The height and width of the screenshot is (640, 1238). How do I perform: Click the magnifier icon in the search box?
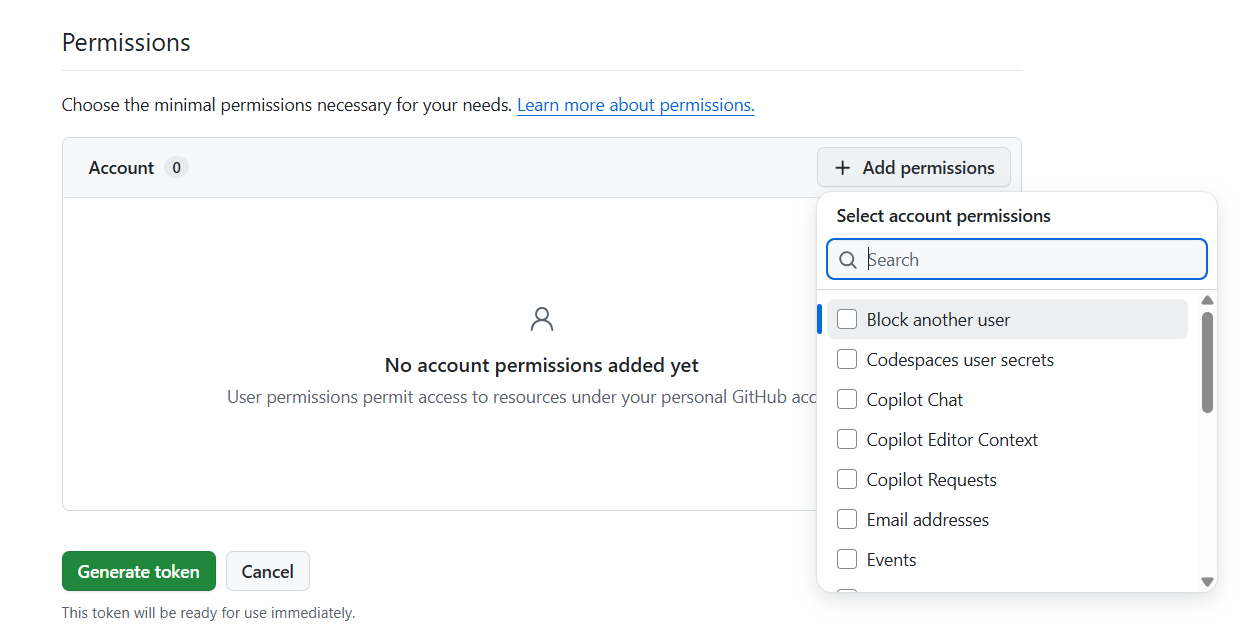click(x=848, y=260)
